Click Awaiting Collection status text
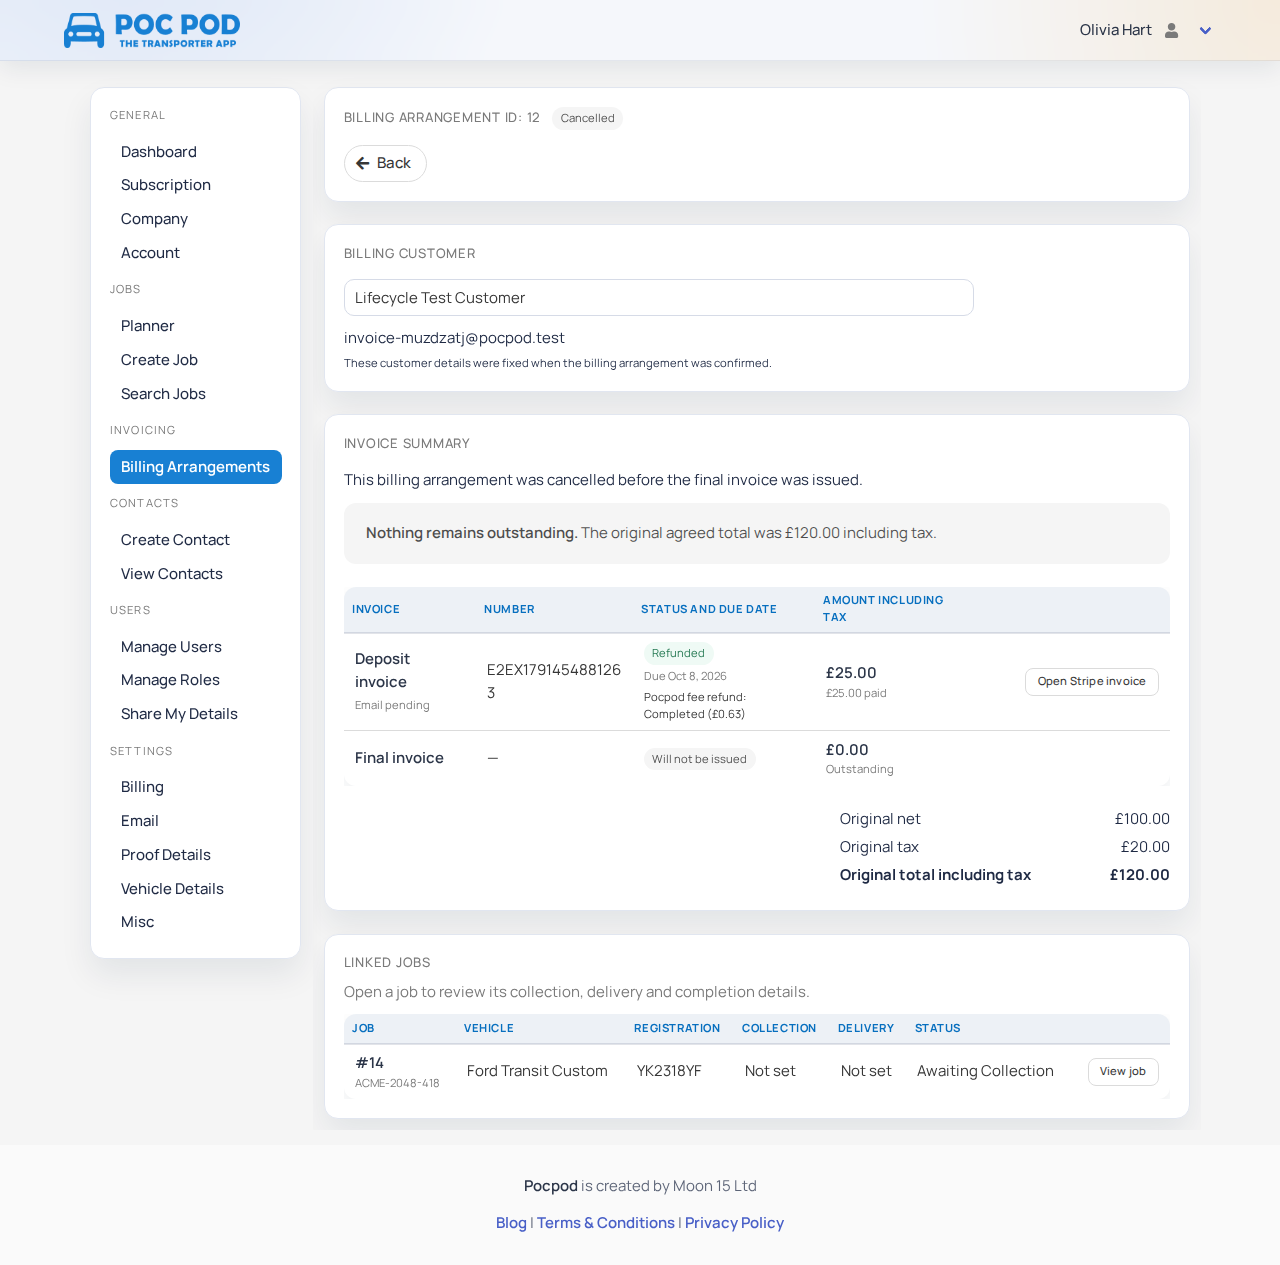The image size is (1280, 1265). click(x=985, y=1071)
